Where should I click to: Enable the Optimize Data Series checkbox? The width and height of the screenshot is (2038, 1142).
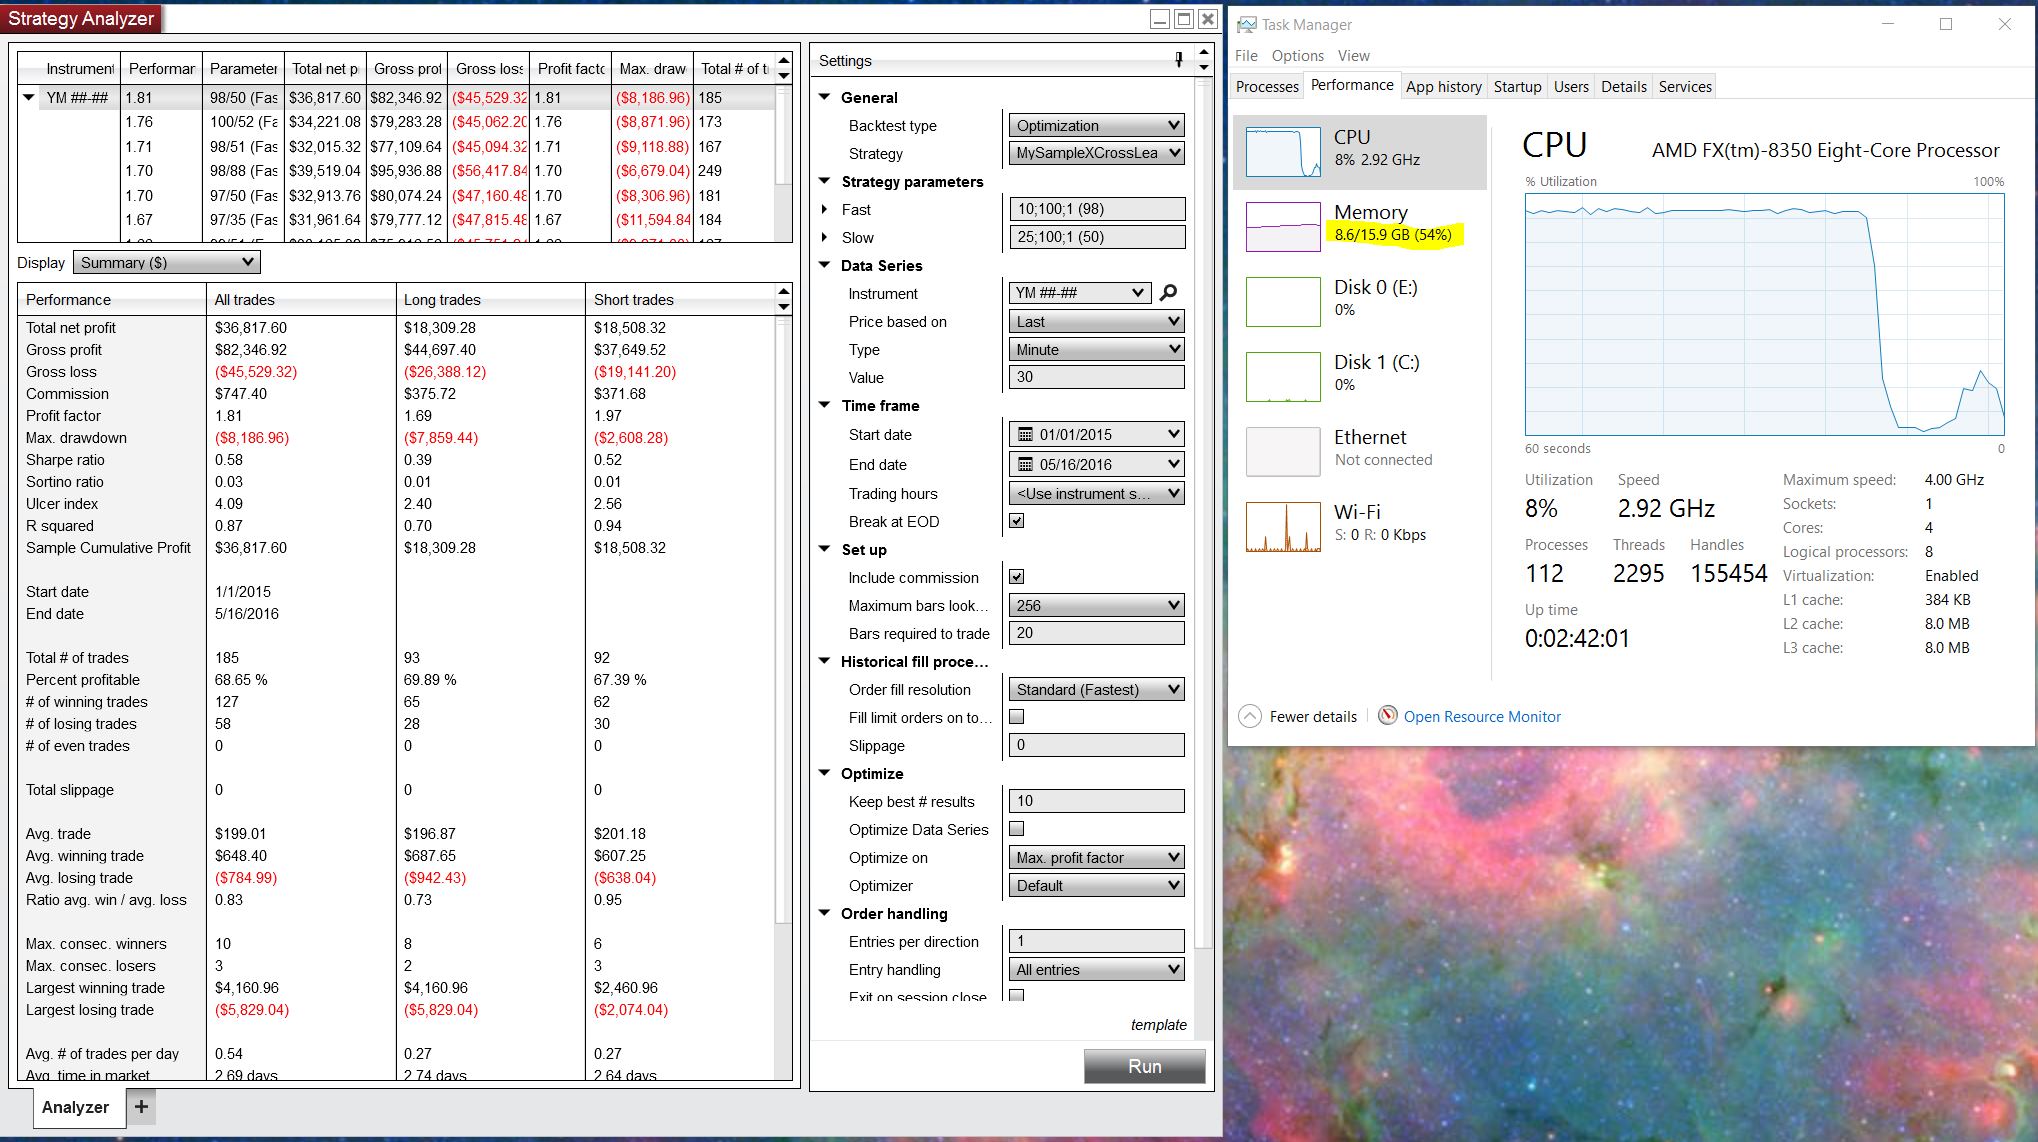click(1017, 829)
